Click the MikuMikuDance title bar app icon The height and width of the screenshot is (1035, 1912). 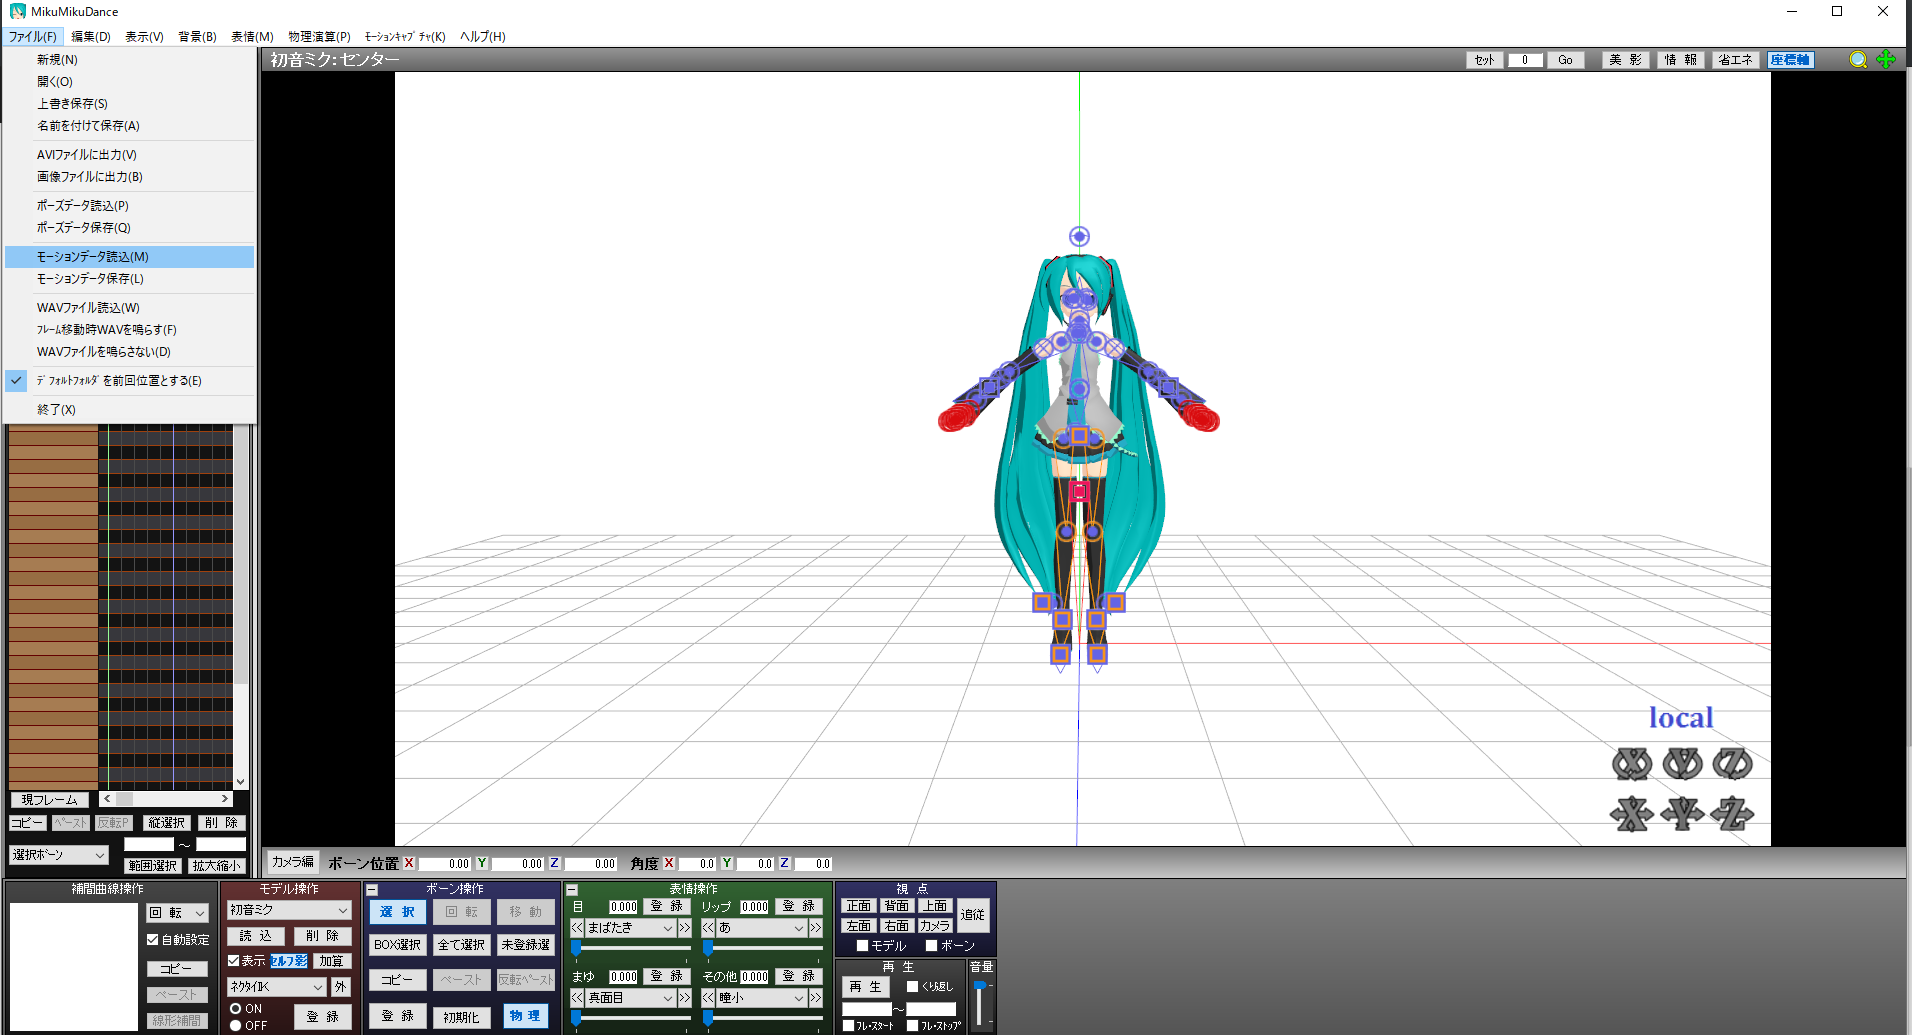coord(17,11)
